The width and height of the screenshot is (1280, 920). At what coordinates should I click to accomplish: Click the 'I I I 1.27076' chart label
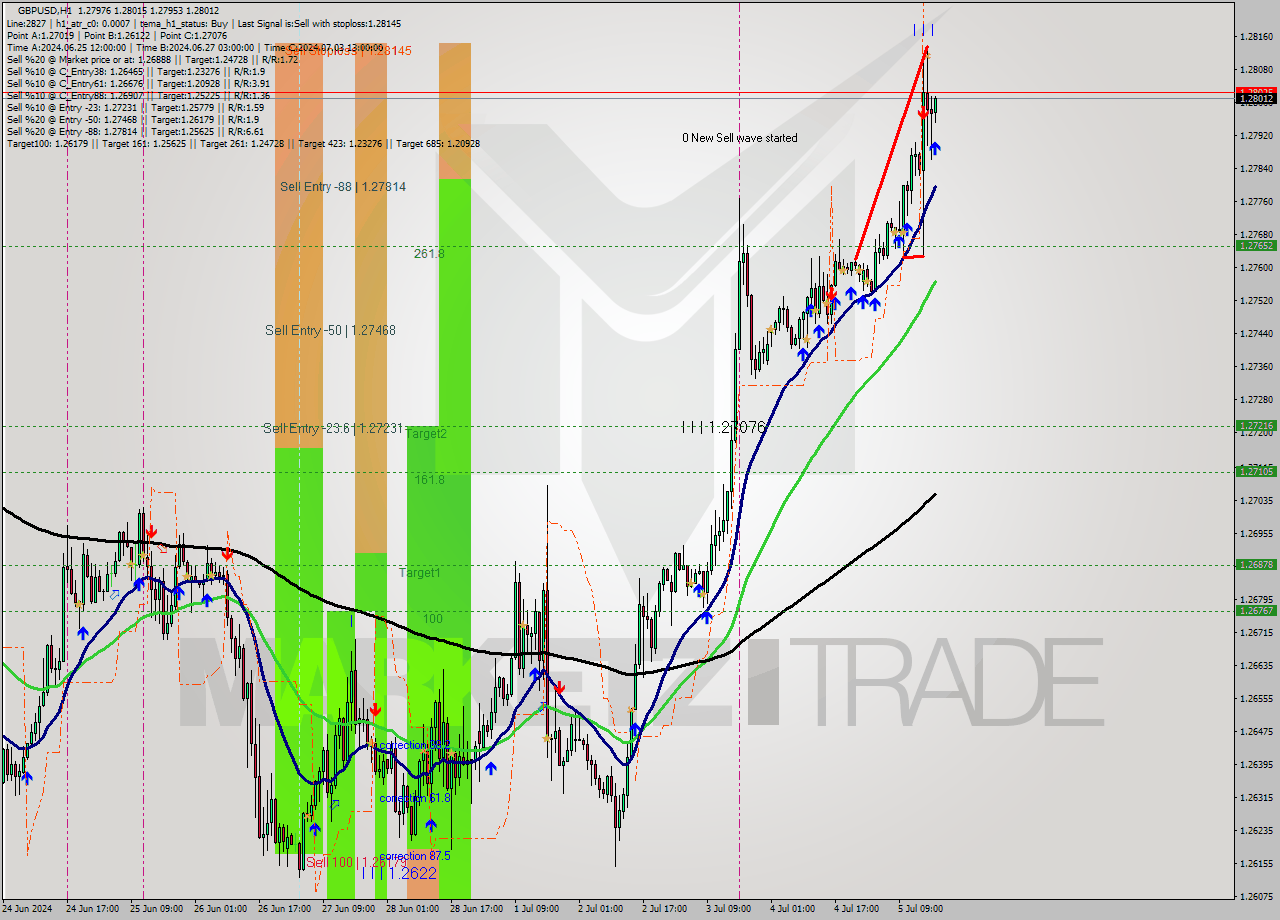pyautogui.click(x=723, y=427)
